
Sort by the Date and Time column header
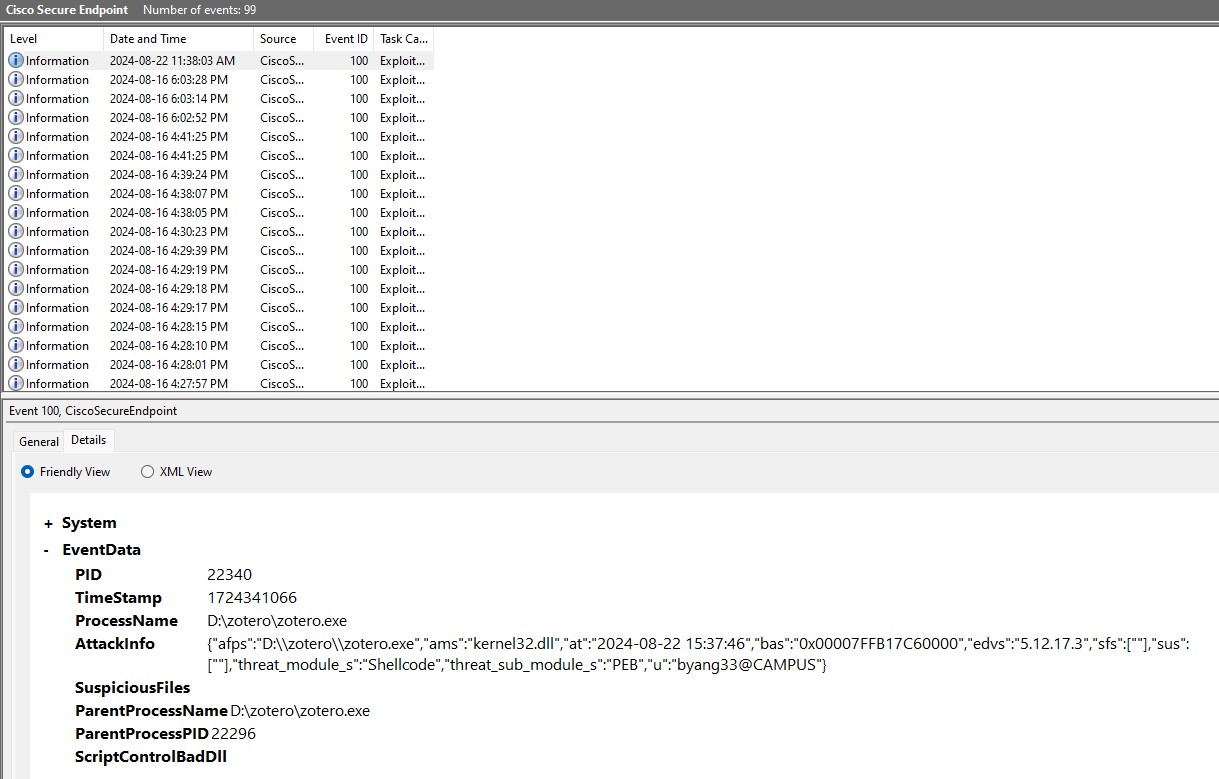[x=179, y=39]
